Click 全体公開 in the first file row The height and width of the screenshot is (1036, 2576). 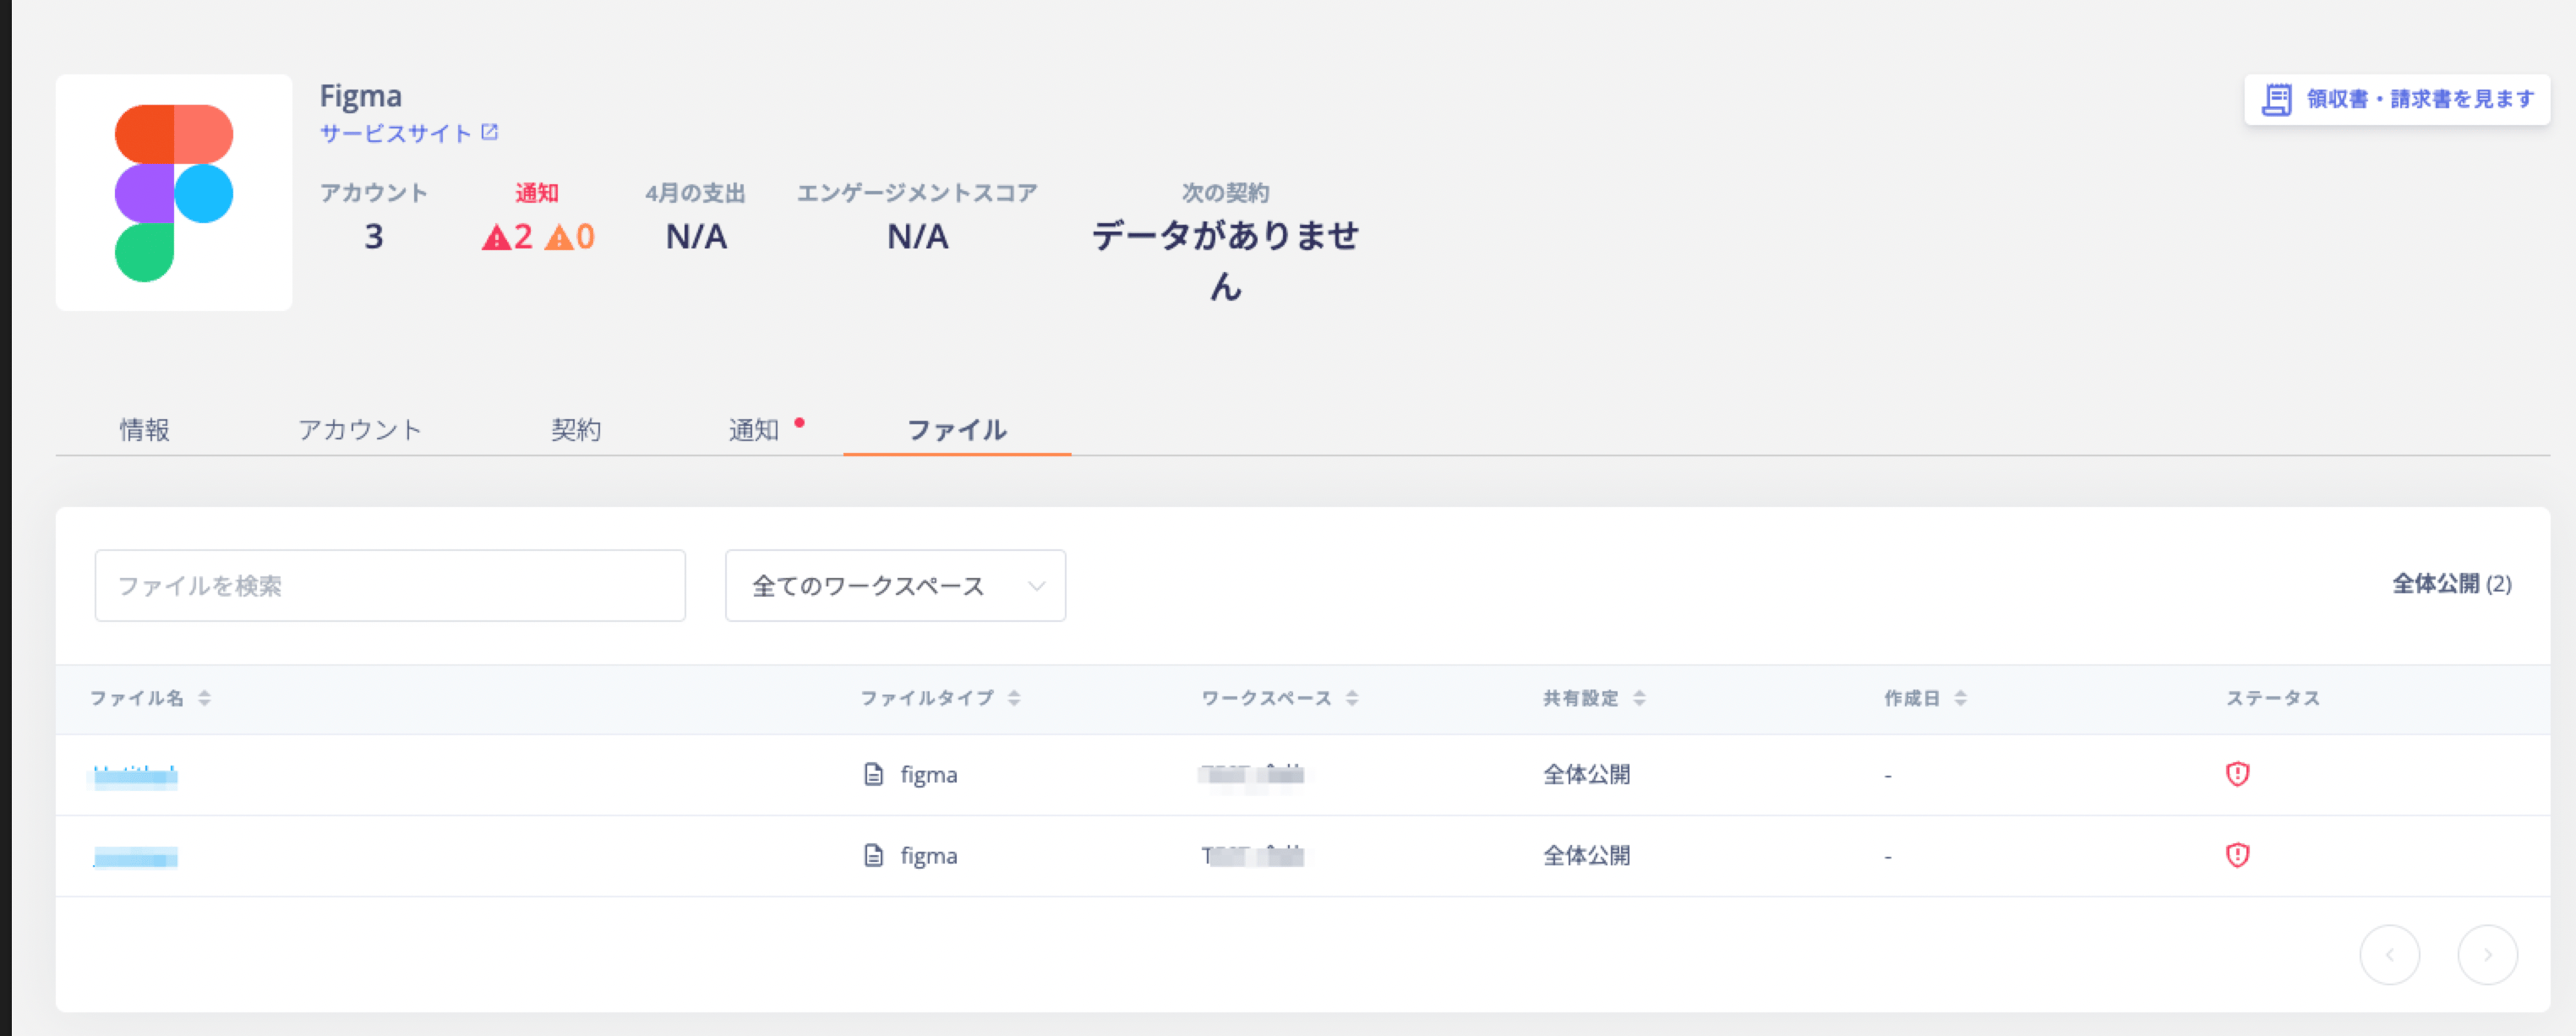coord(1586,775)
